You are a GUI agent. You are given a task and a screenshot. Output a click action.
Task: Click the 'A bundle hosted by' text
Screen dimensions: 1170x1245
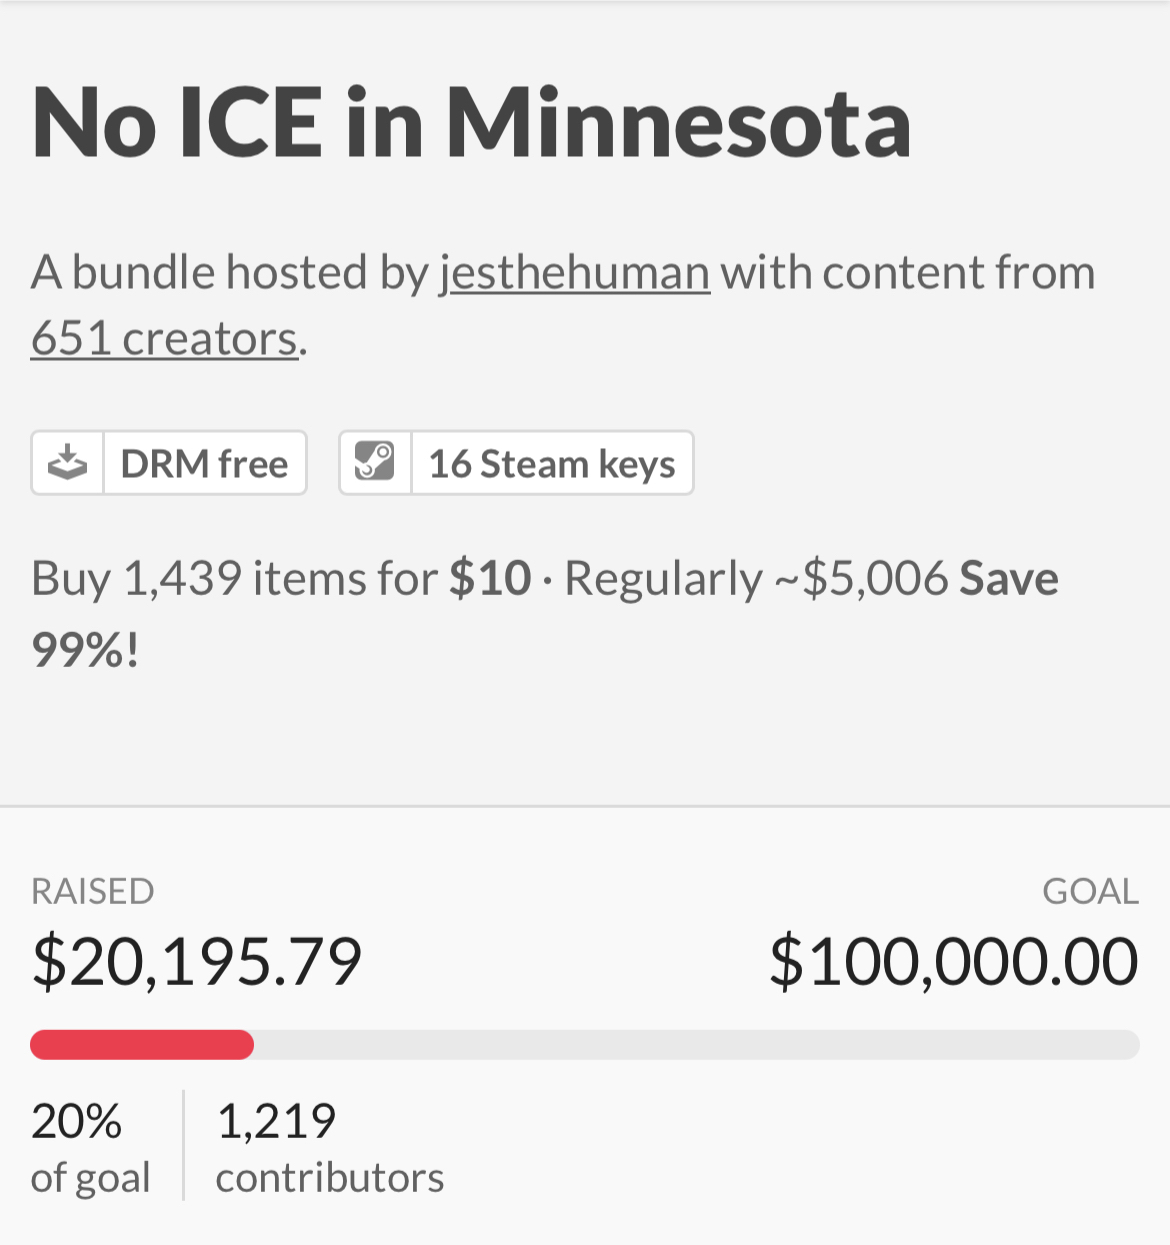230,272
